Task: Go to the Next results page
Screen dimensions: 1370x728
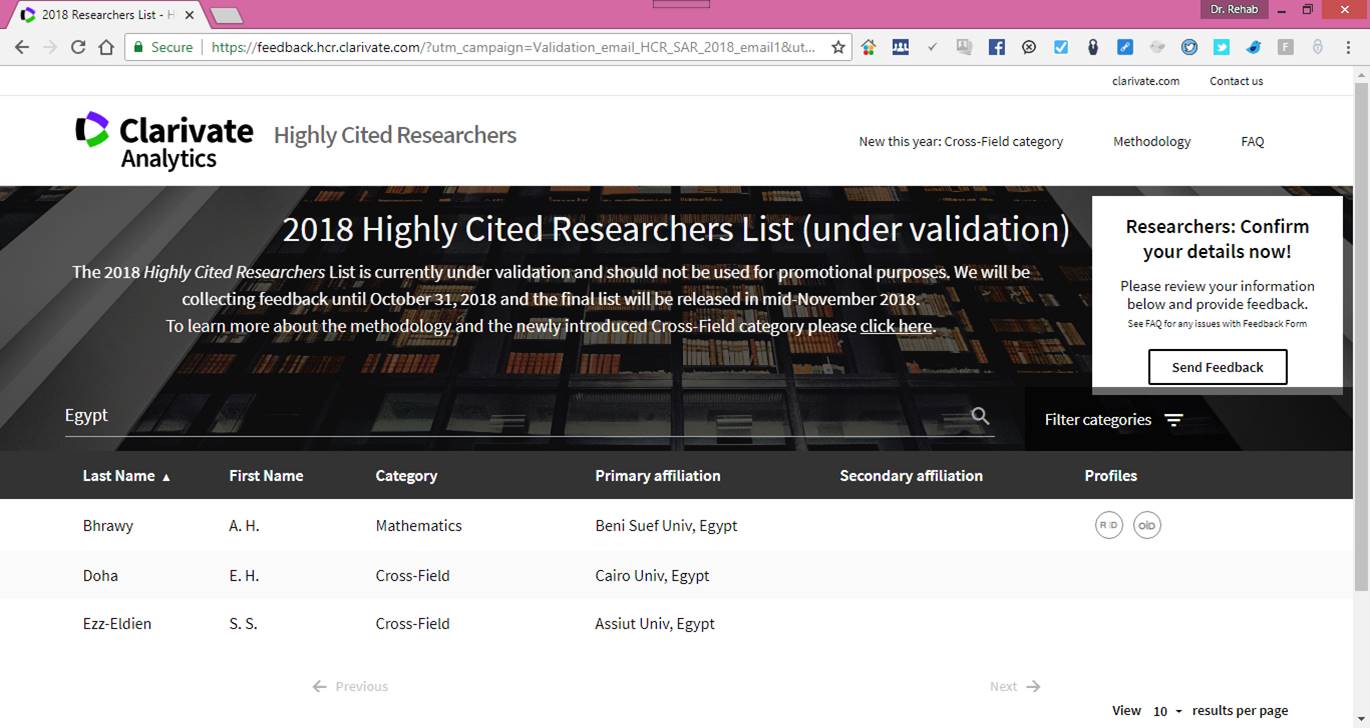Action: (1015, 686)
